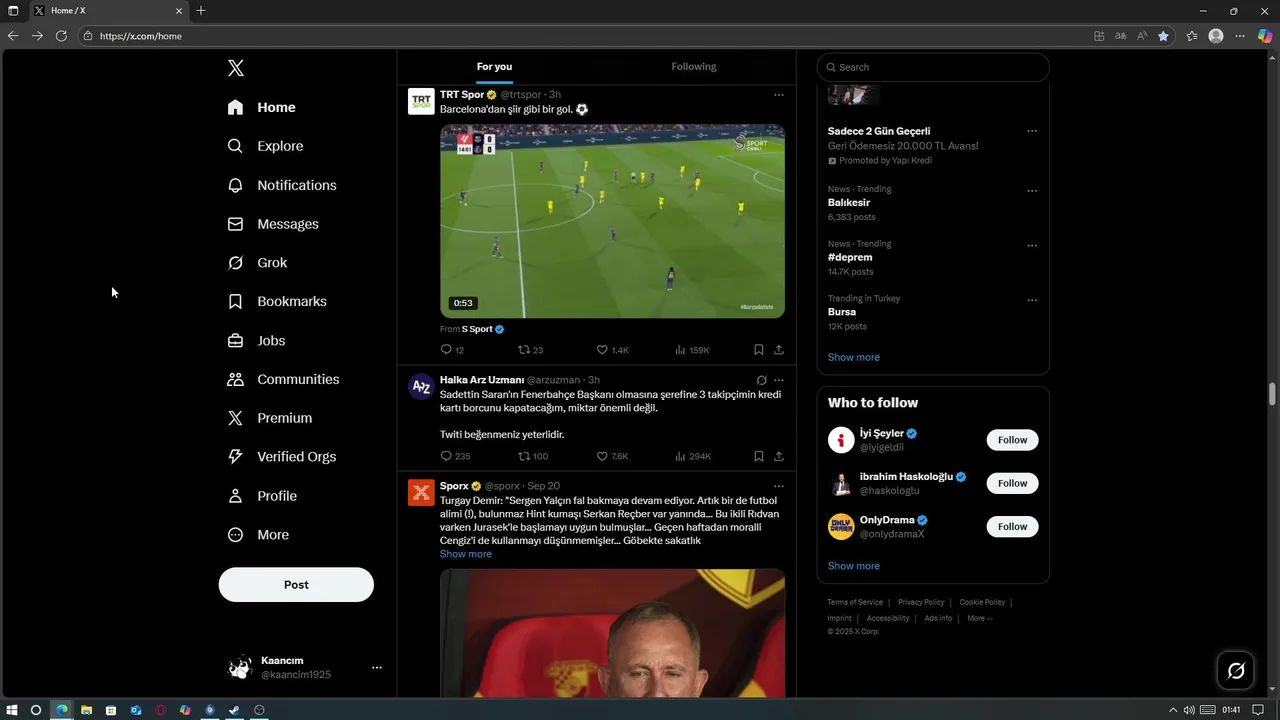Repost the TRT Spor post
The image size is (1280, 720).
(x=531, y=350)
